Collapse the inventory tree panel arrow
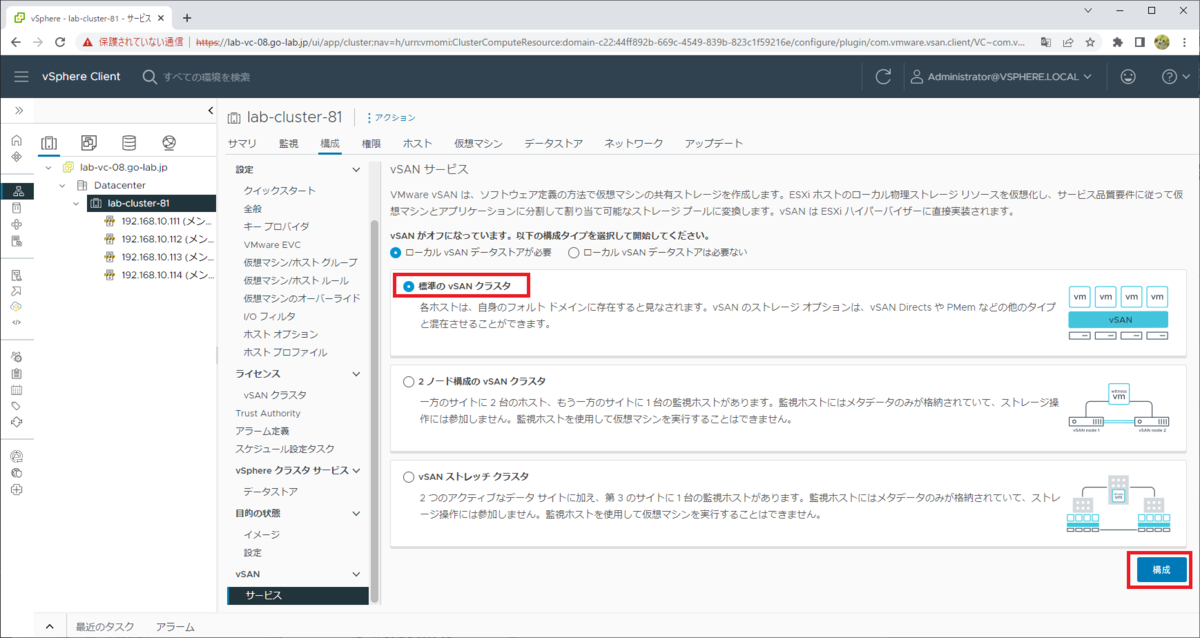The height and width of the screenshot is (638, 1200). coord(210,110)
